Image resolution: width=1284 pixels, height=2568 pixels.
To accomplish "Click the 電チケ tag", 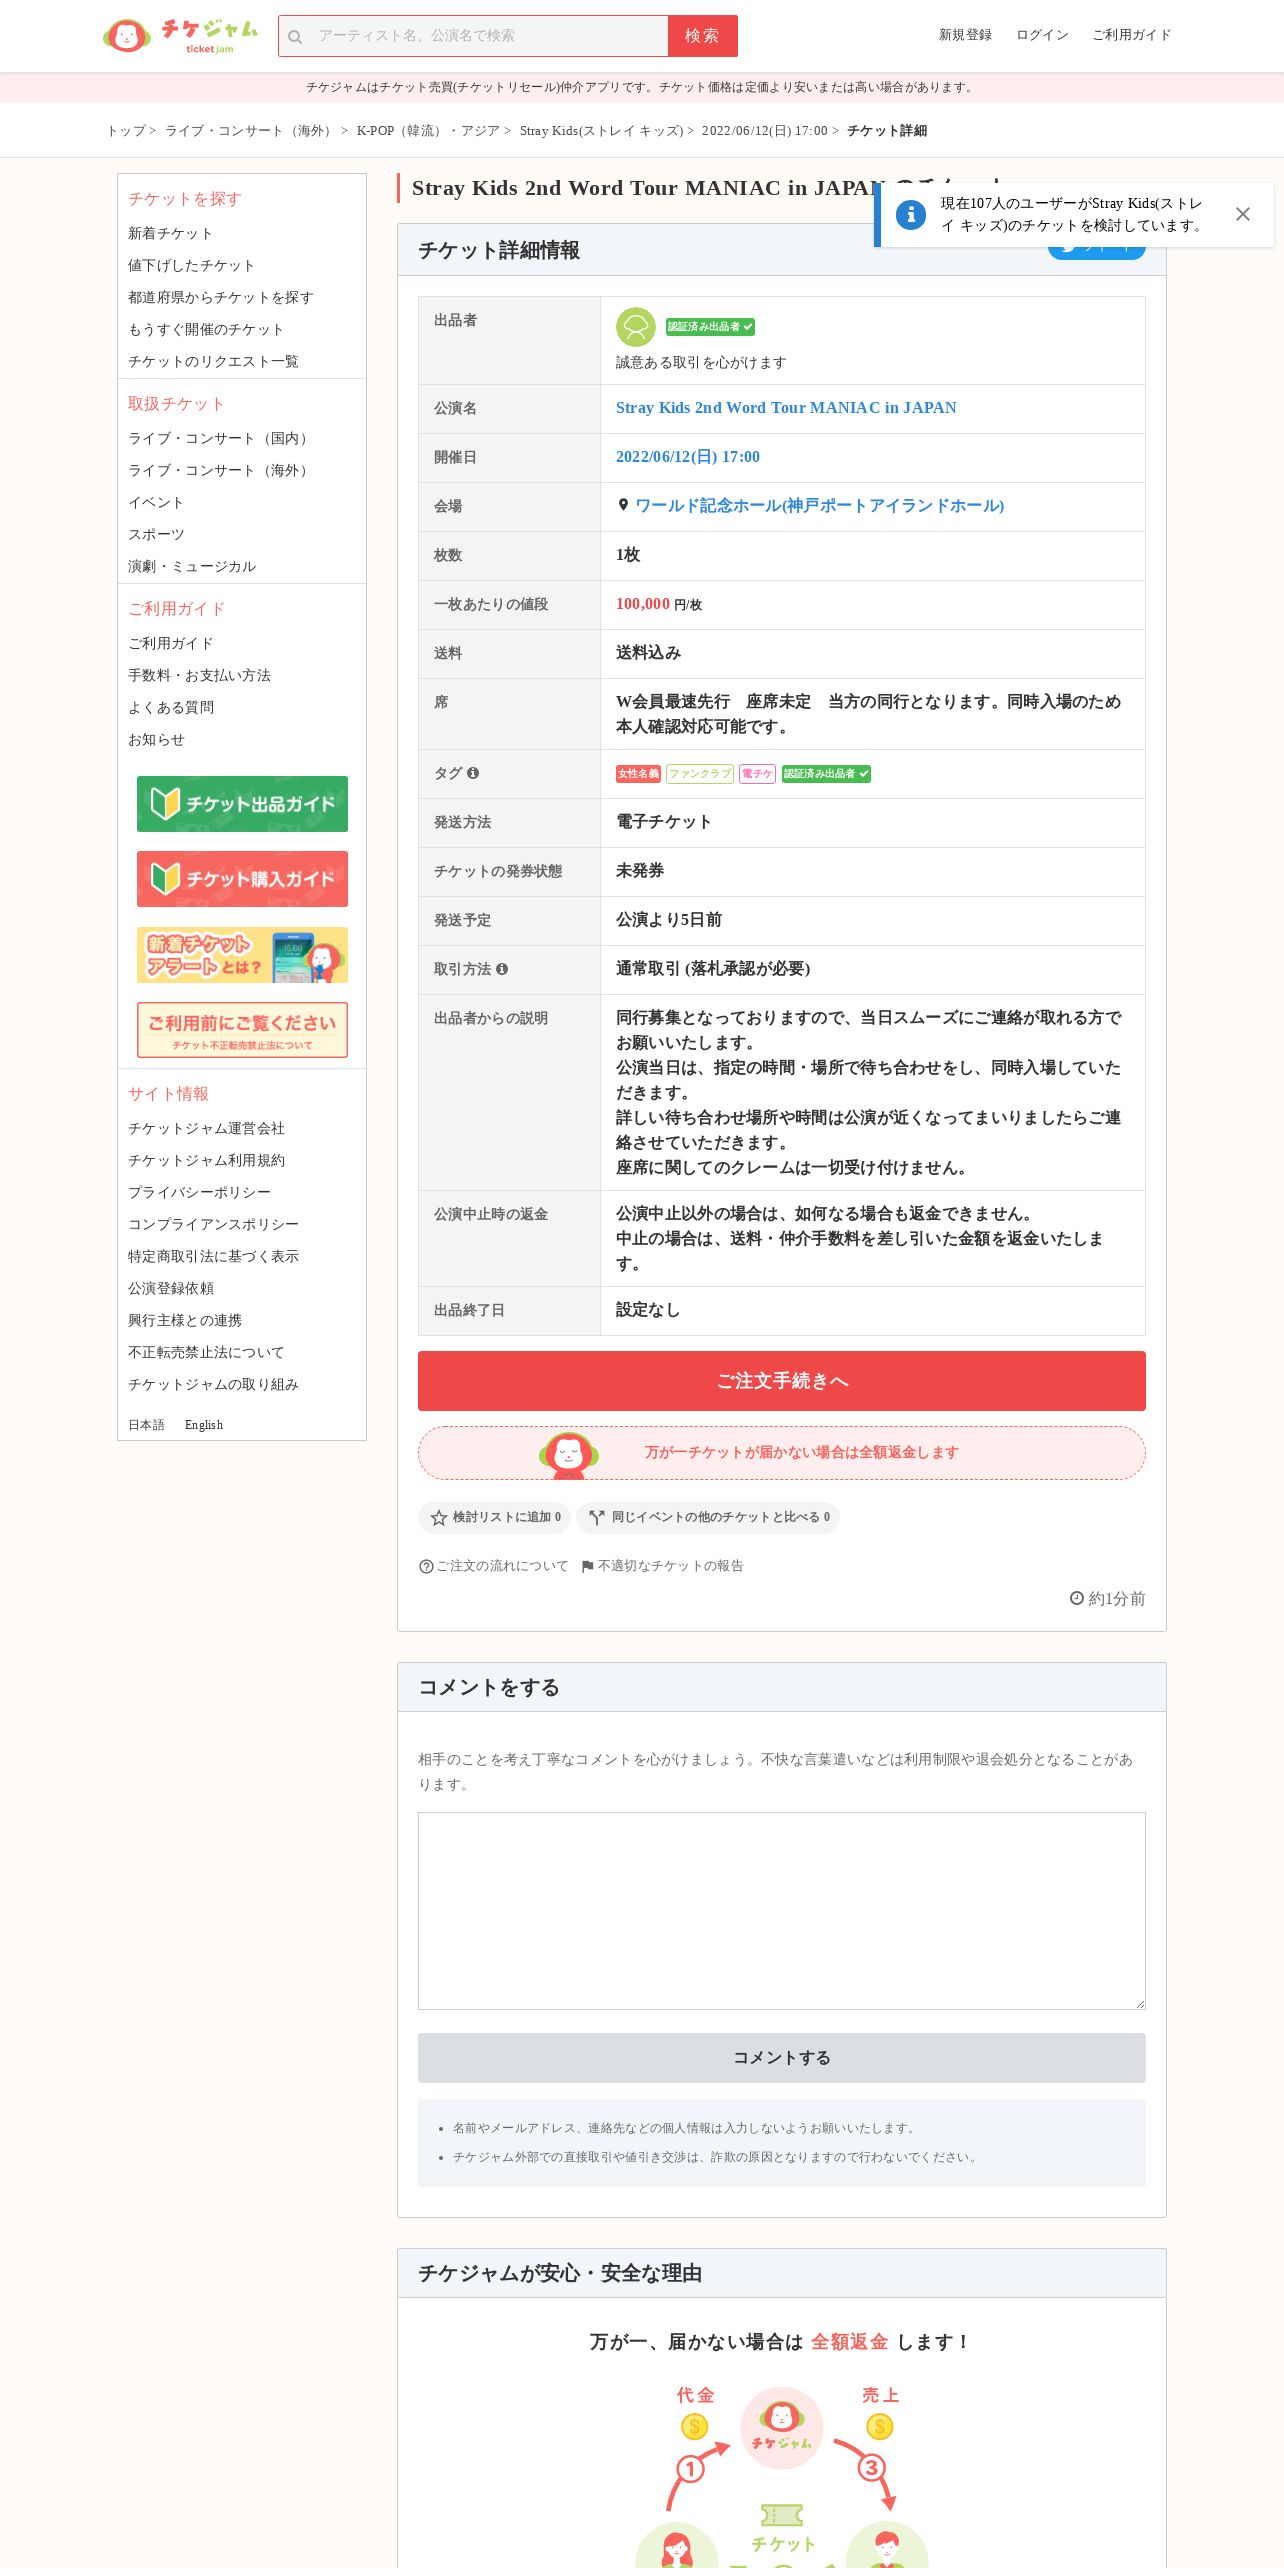I will pos(757,774).
